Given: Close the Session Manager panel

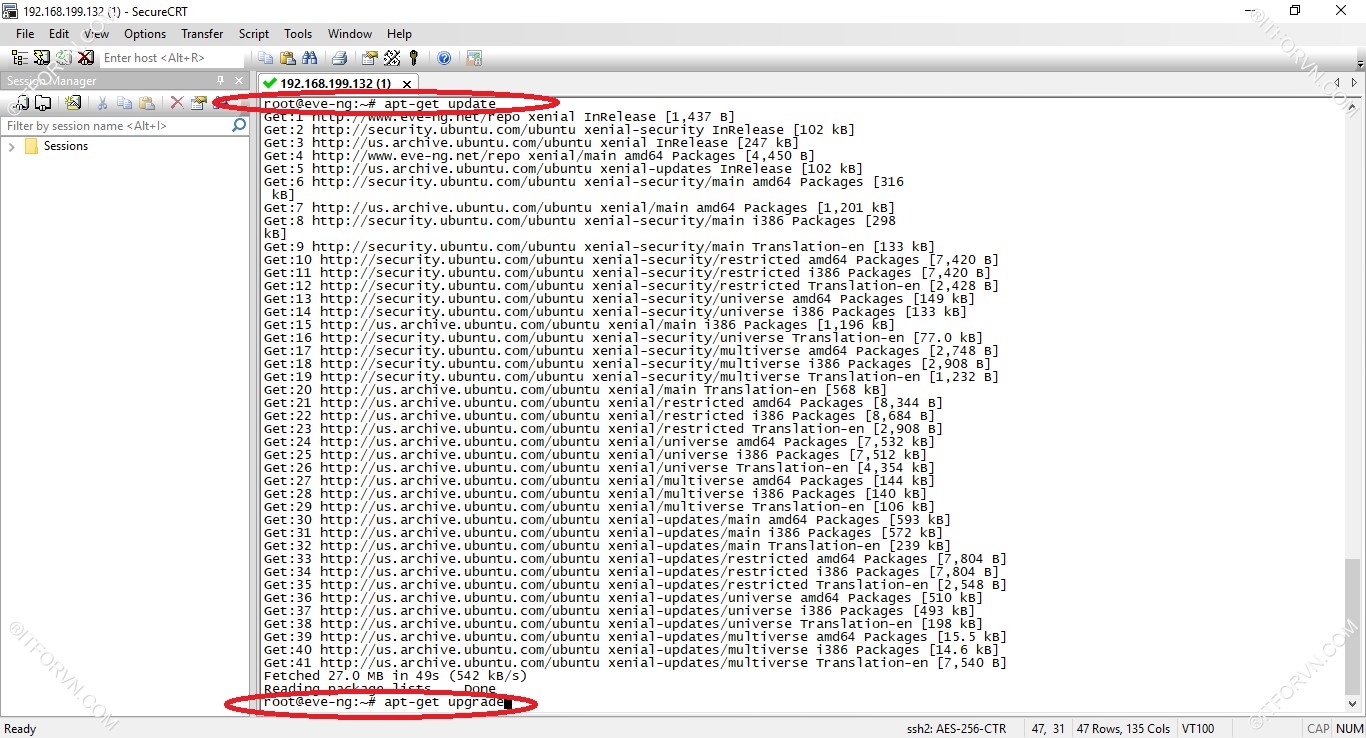Looking at the screenshot, I should click(239, 81).
